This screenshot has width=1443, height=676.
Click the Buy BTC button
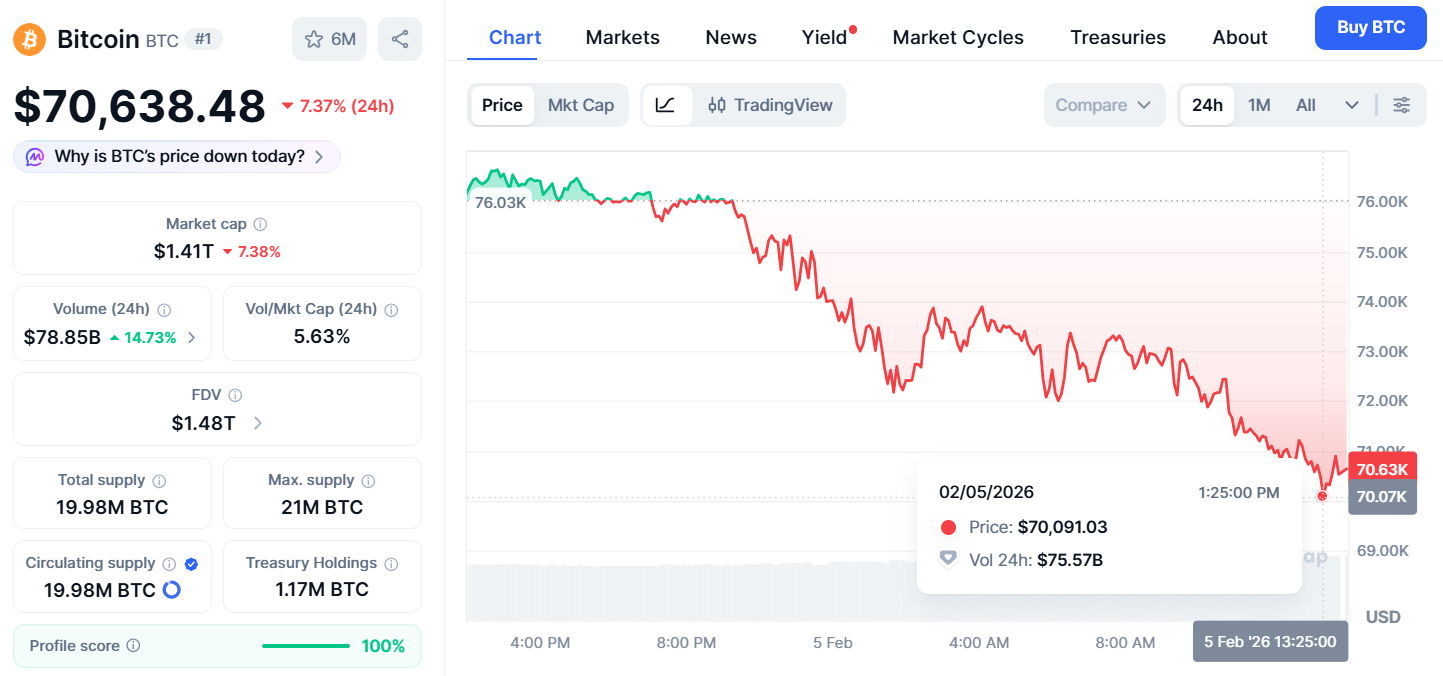pos(1371,27)
